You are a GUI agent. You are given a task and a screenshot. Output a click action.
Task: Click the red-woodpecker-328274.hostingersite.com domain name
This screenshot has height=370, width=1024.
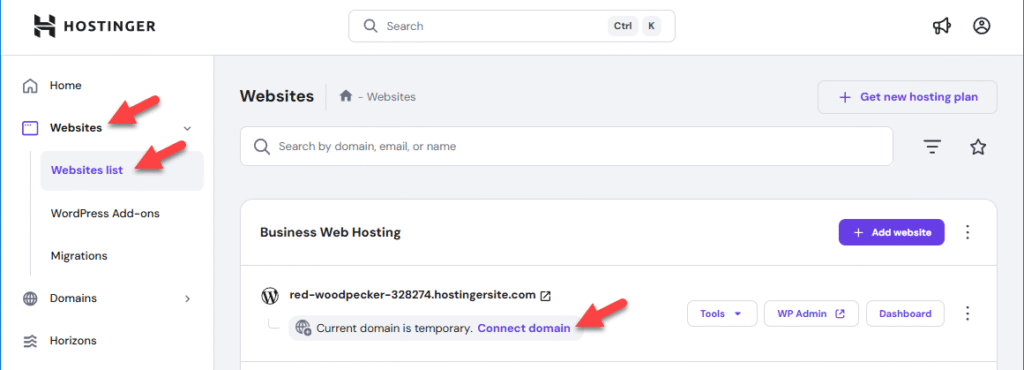pos(413,295)
